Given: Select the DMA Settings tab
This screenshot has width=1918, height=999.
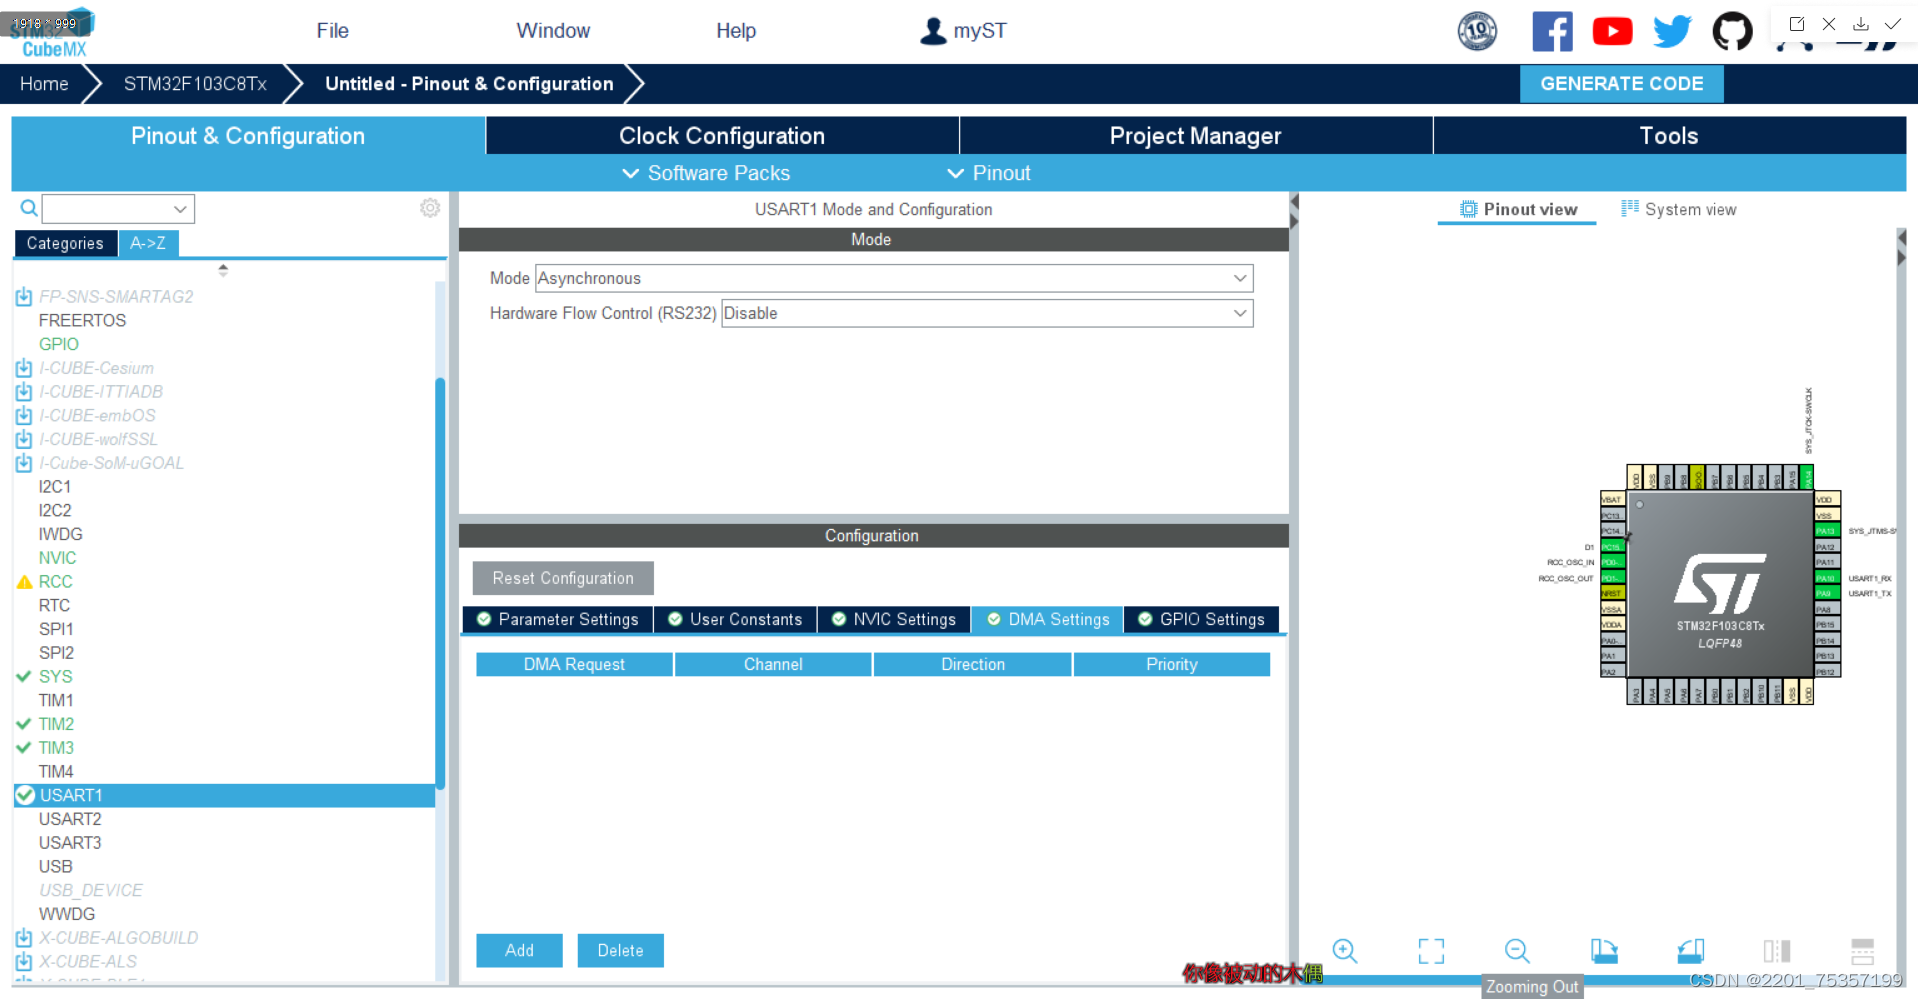Looking at the screenshot, I should coord(1048,619).
